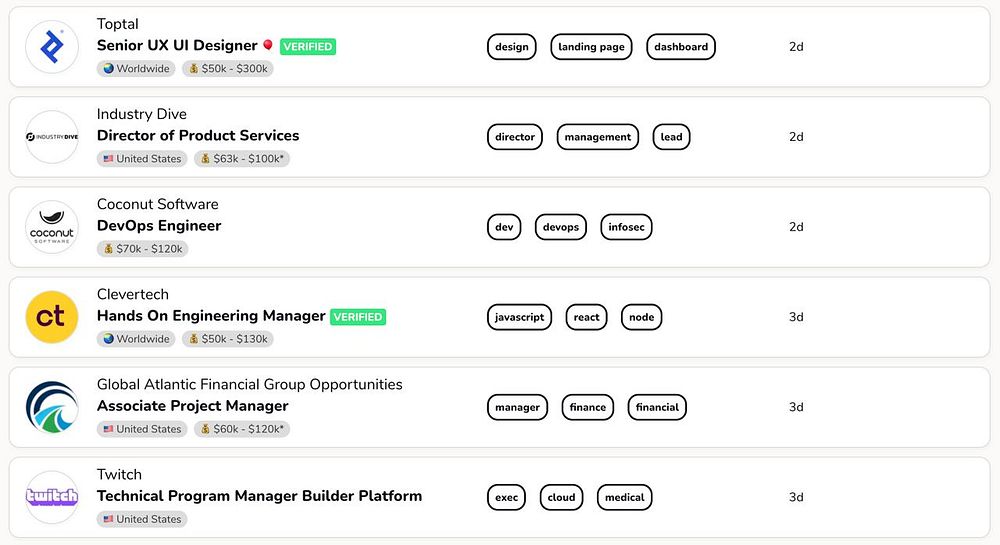Click the $63k - $100k* salary pill

point(242,159)
